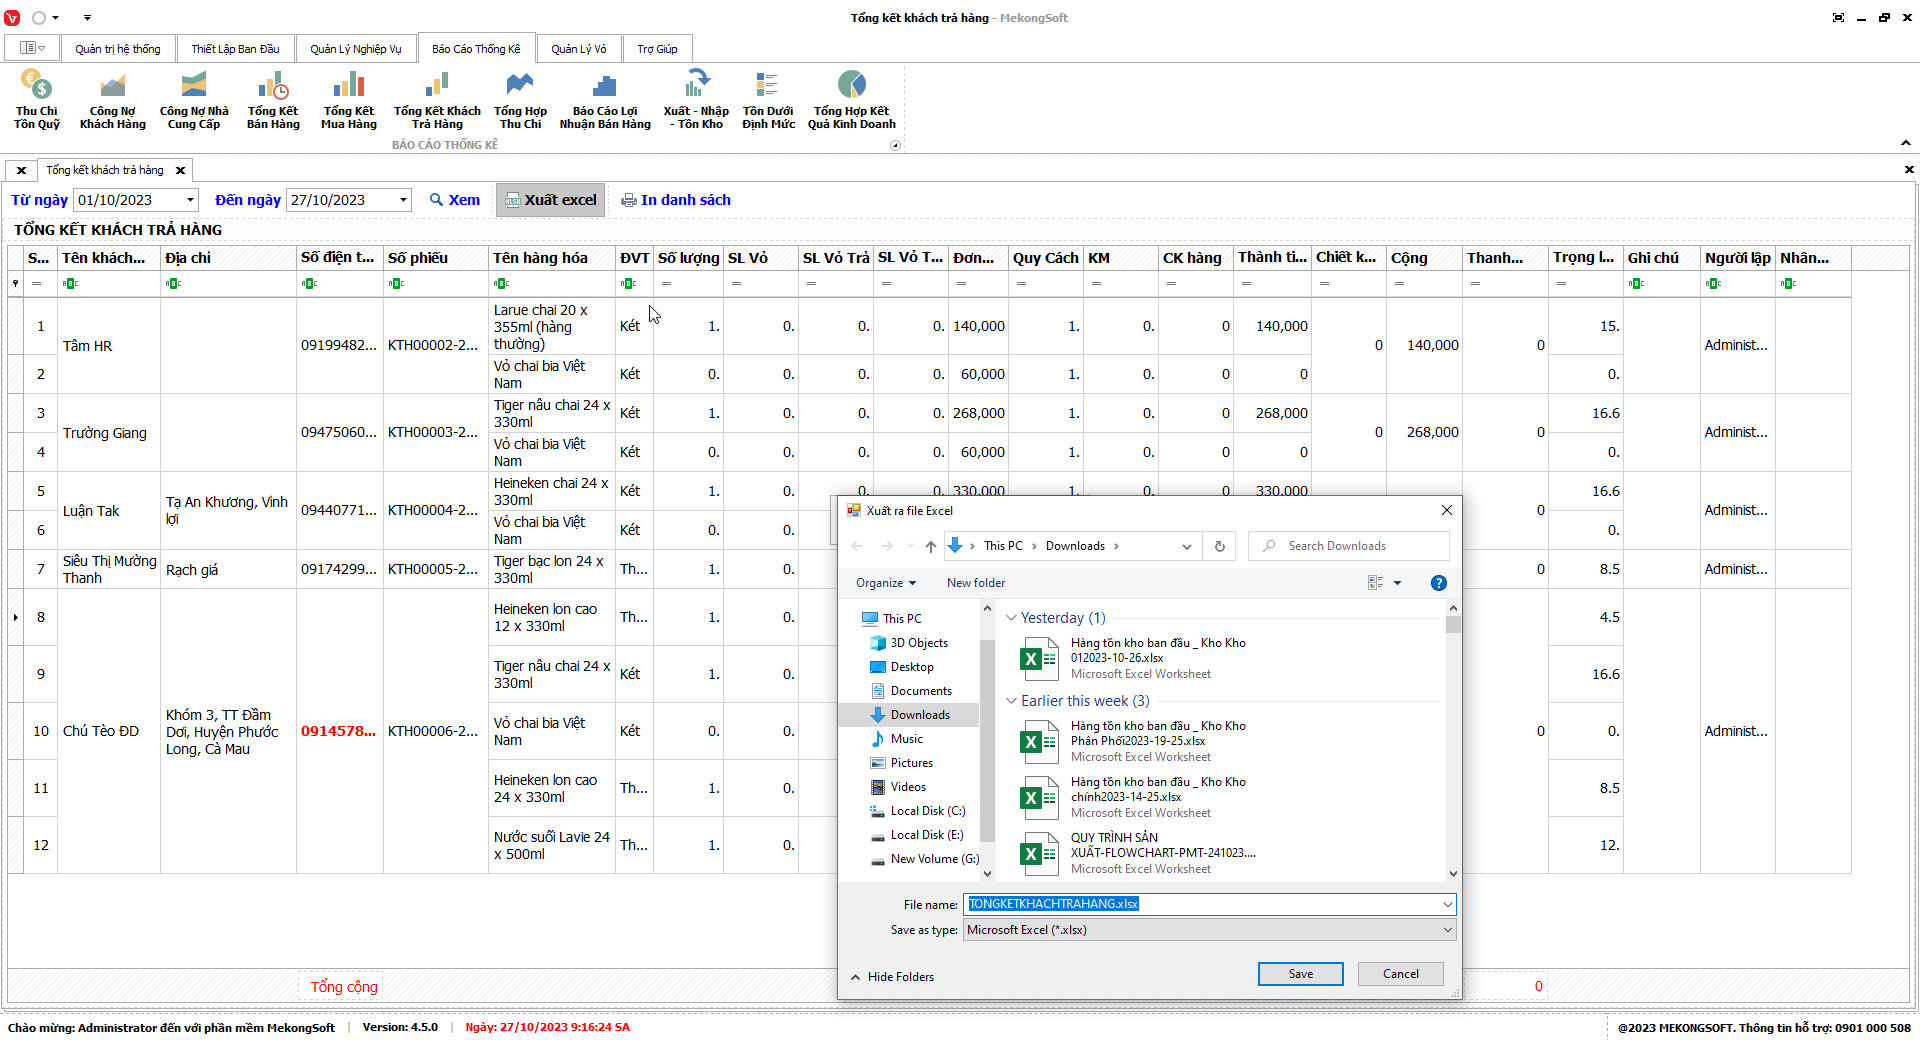Expand the Save as type dropdown
Viewport: 1920px width, 1040px height.
click(x=1446, y=930)
